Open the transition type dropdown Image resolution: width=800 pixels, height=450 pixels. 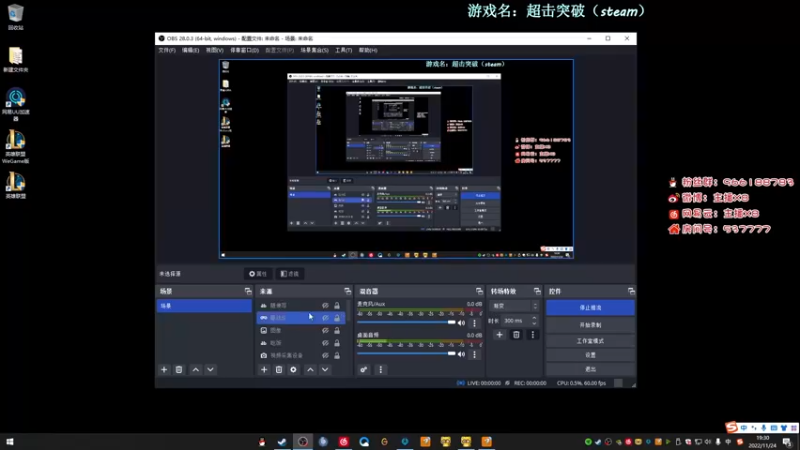[x=514, y=306]
